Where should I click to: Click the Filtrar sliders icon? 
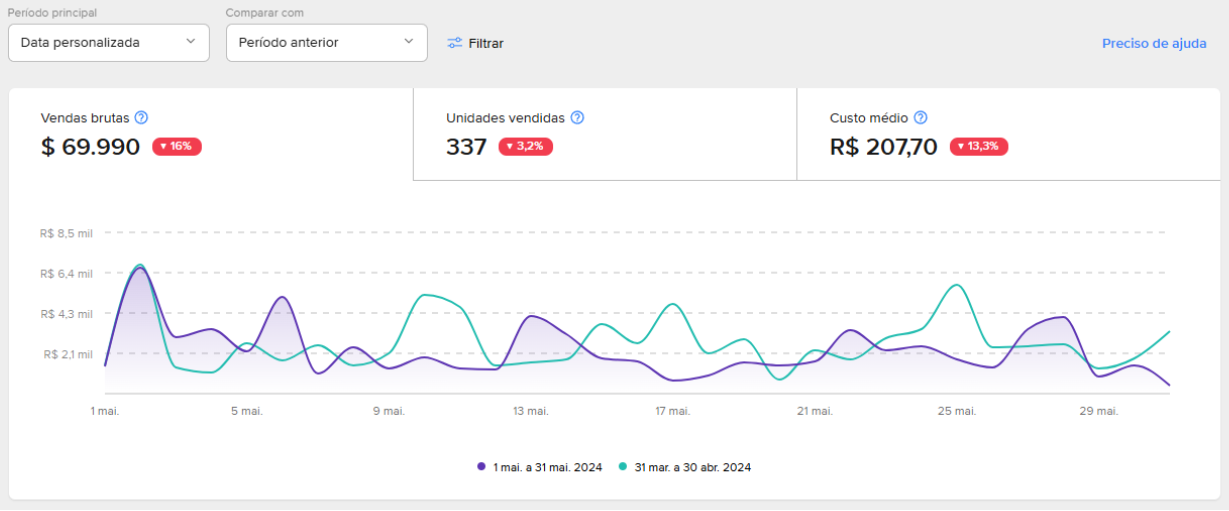[455, 43]
